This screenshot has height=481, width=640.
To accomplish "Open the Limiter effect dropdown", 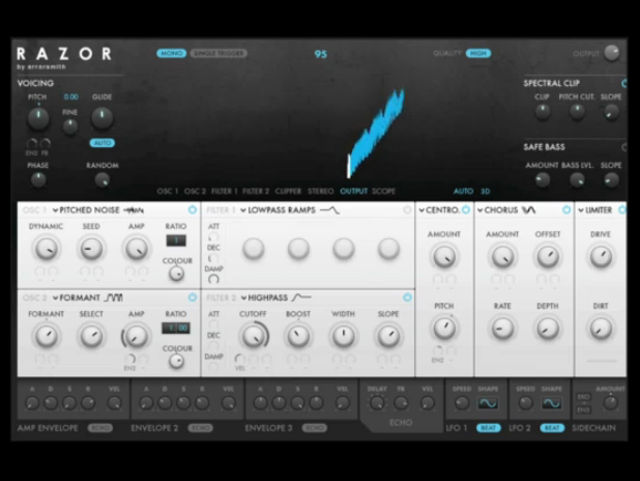I will [595, 210].
